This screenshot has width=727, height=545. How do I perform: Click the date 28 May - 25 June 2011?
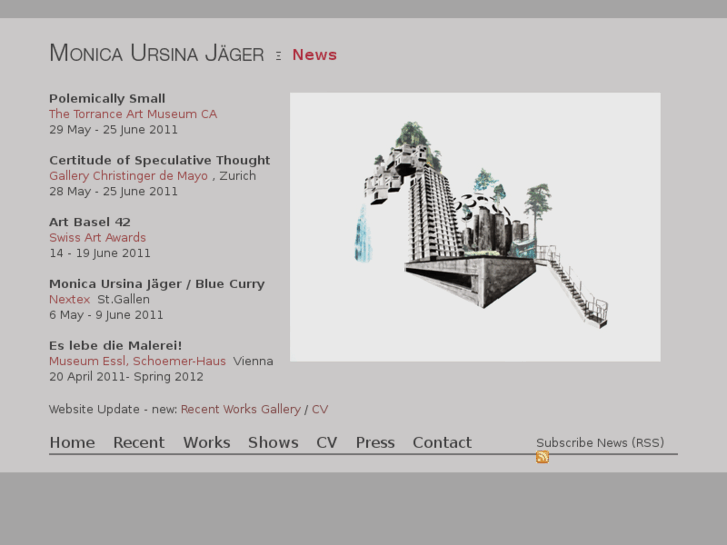(x=114, y=192)
